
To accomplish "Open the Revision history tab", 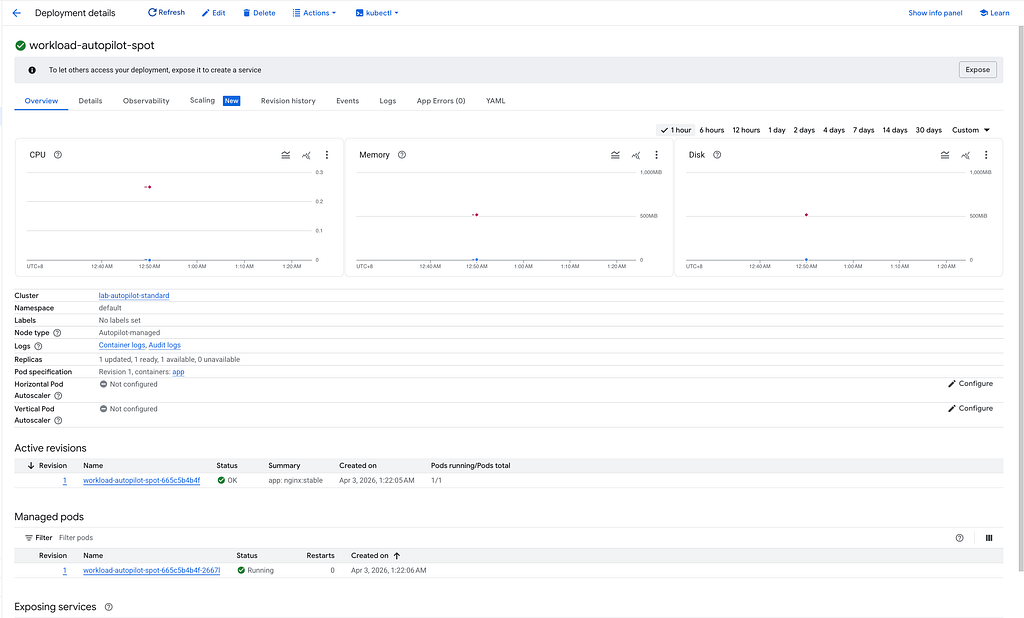I will (288, 101).
